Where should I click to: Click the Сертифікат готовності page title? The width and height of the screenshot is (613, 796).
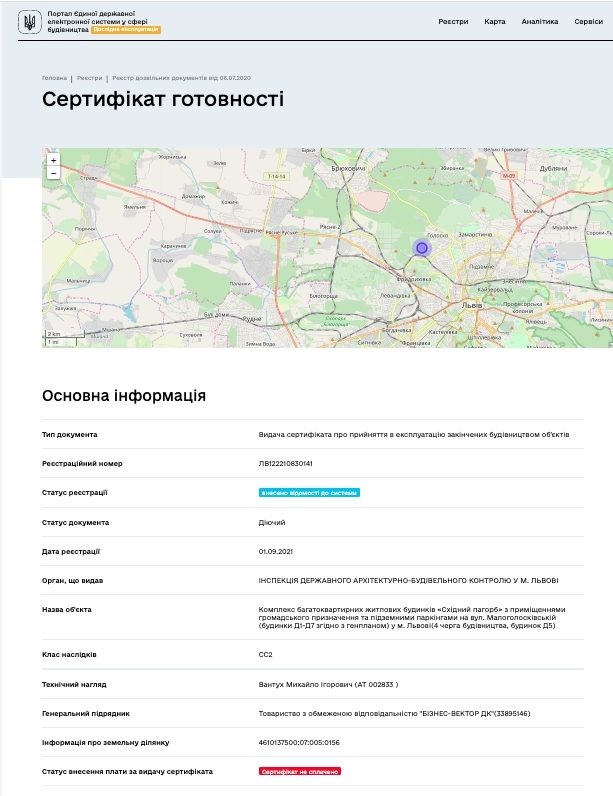pos(163,99)
